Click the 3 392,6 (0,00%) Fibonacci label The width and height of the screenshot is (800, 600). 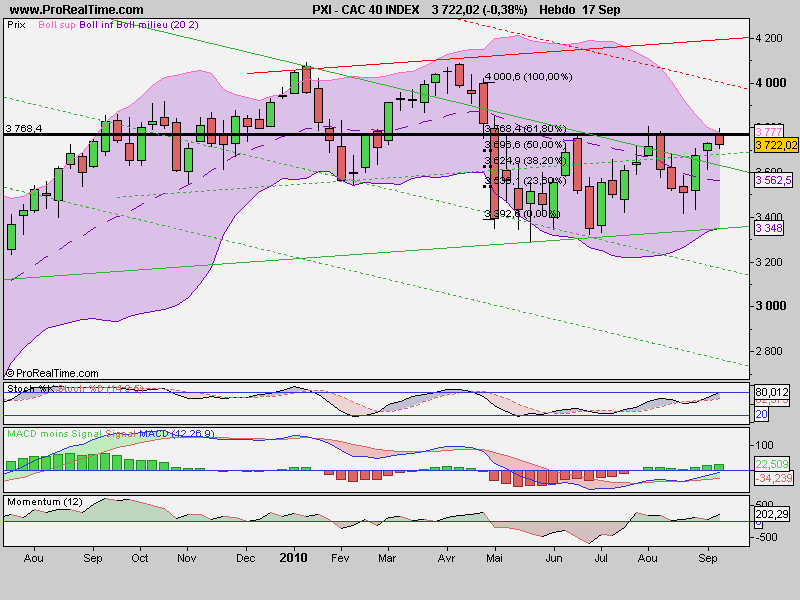522,213
